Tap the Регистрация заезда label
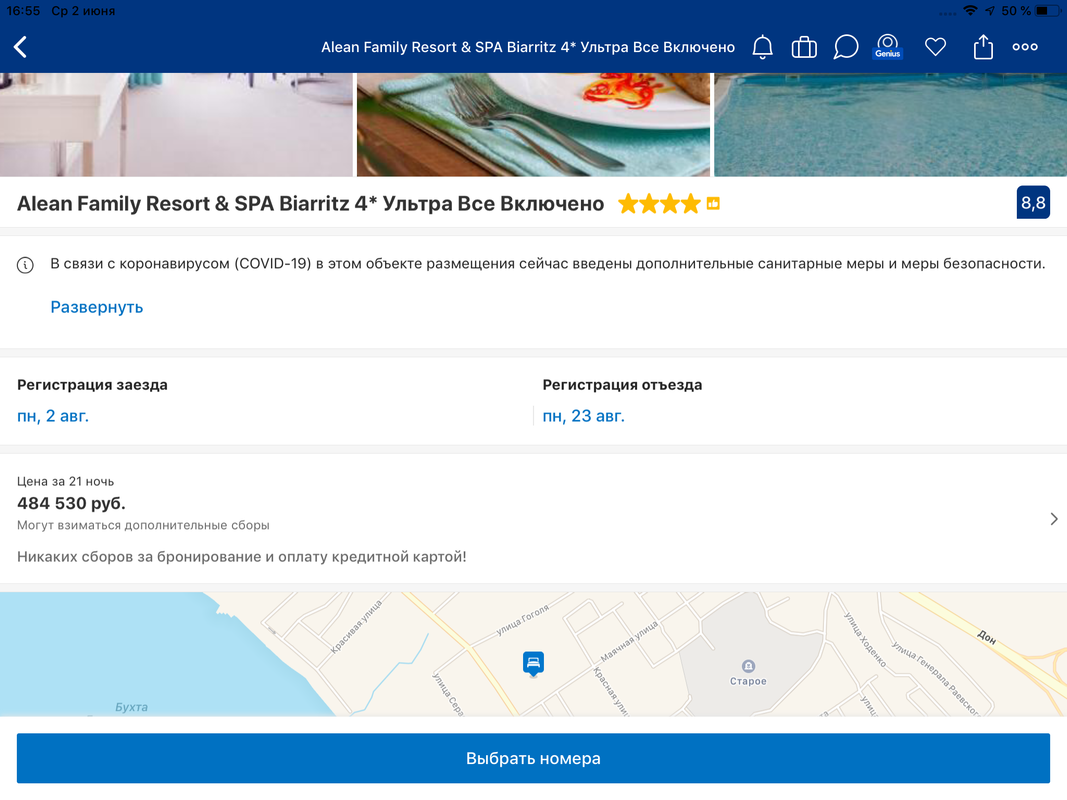The width and height of the screenshot is (1067, 800). pos(92,385)
